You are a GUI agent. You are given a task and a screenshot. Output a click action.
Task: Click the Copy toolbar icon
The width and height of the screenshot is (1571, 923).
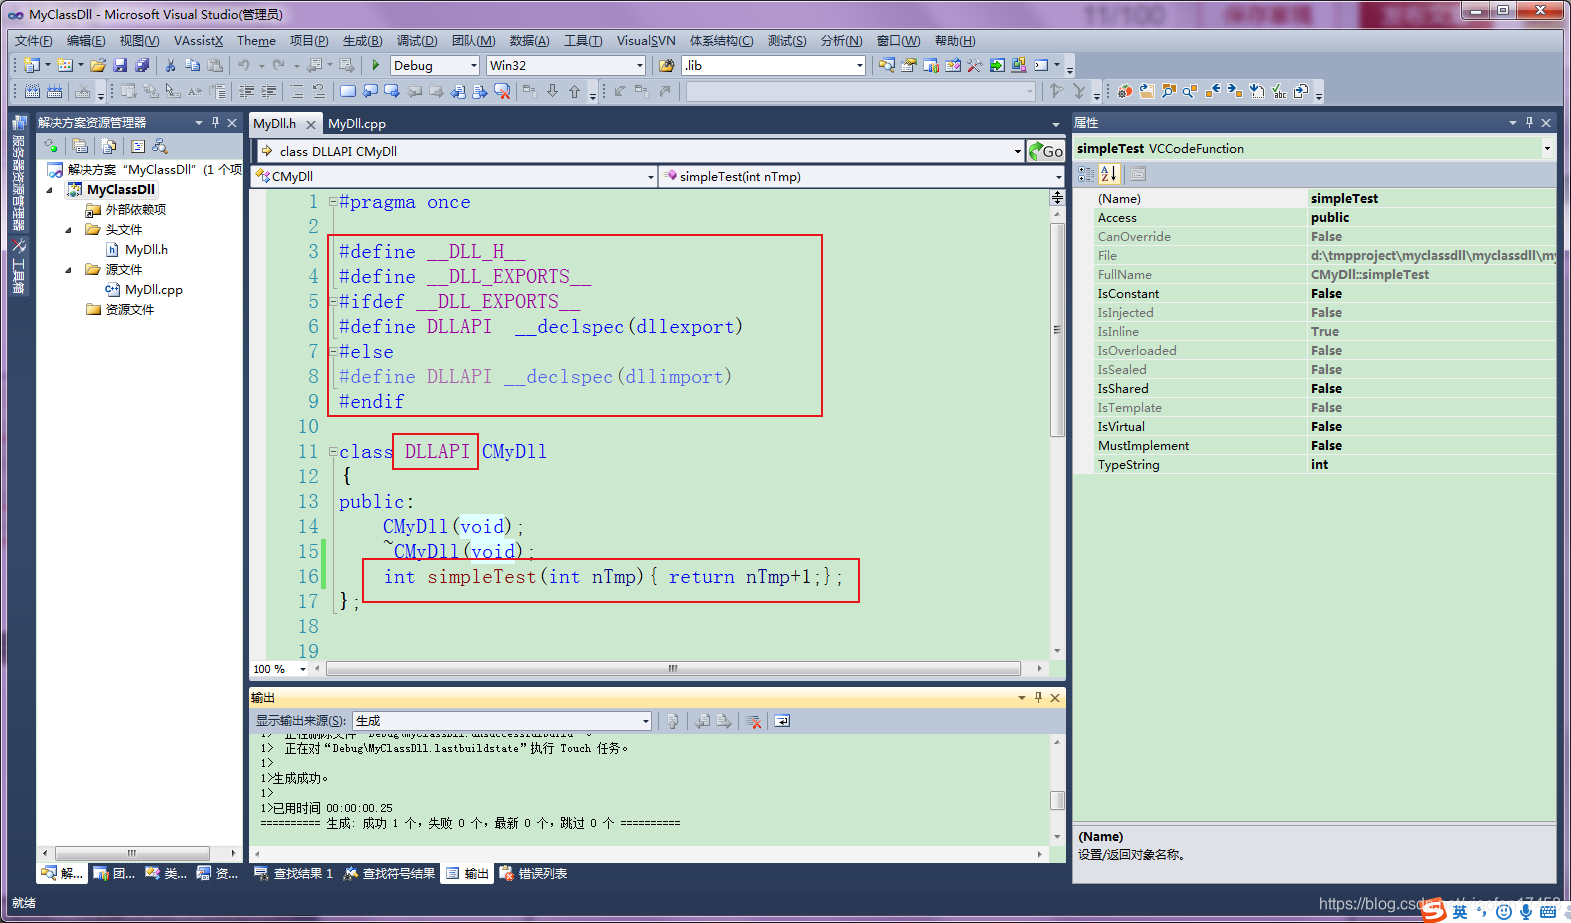point(192,65)
